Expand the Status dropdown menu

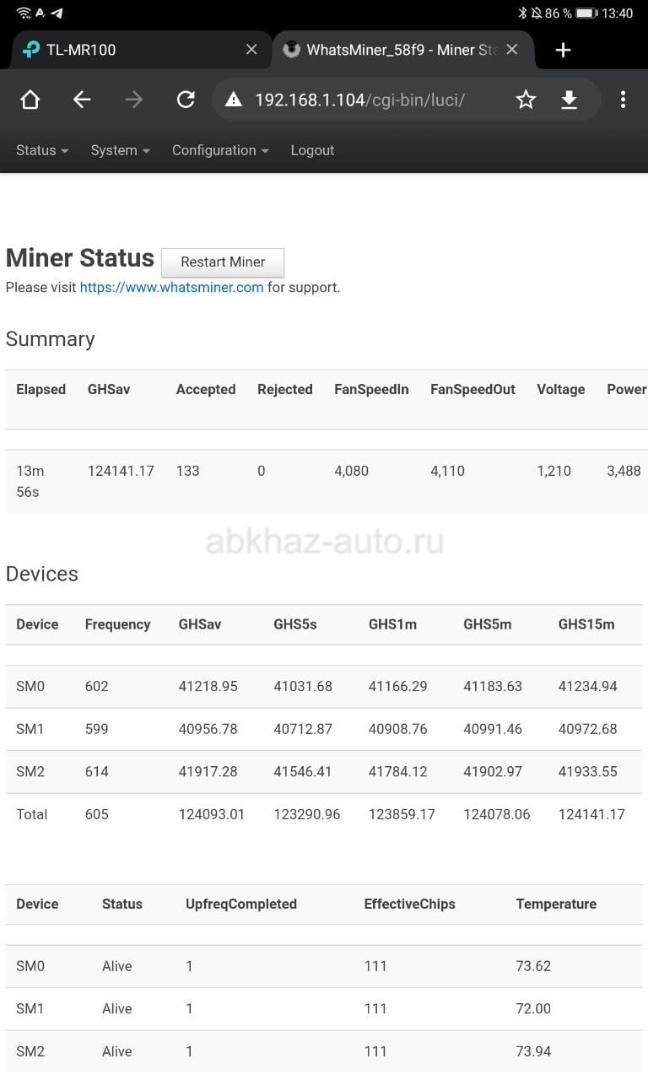point(42,150)
